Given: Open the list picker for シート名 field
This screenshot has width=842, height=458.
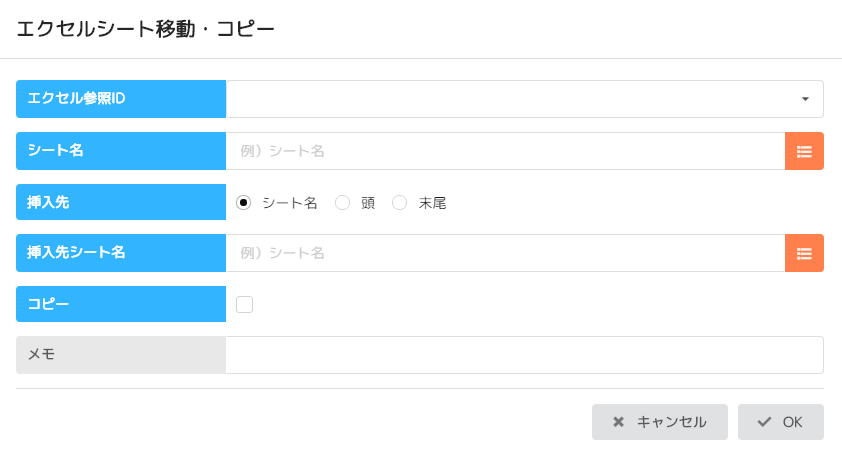Looking at the screenshot, I should point(804,151).
